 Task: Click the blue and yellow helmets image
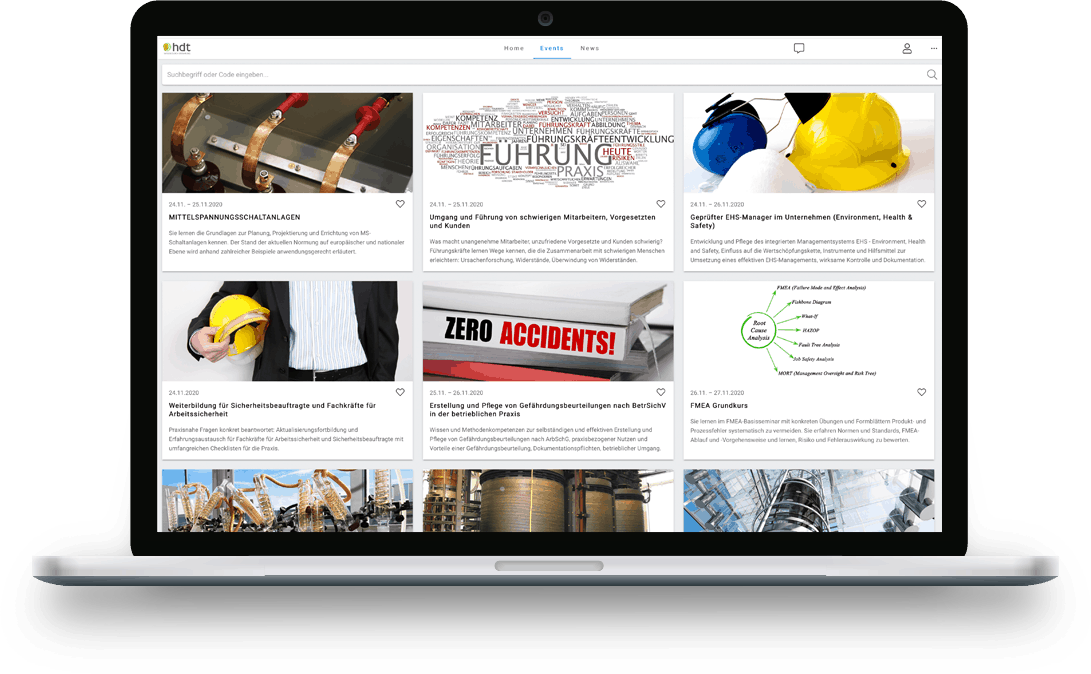click(x=809, y=143)
